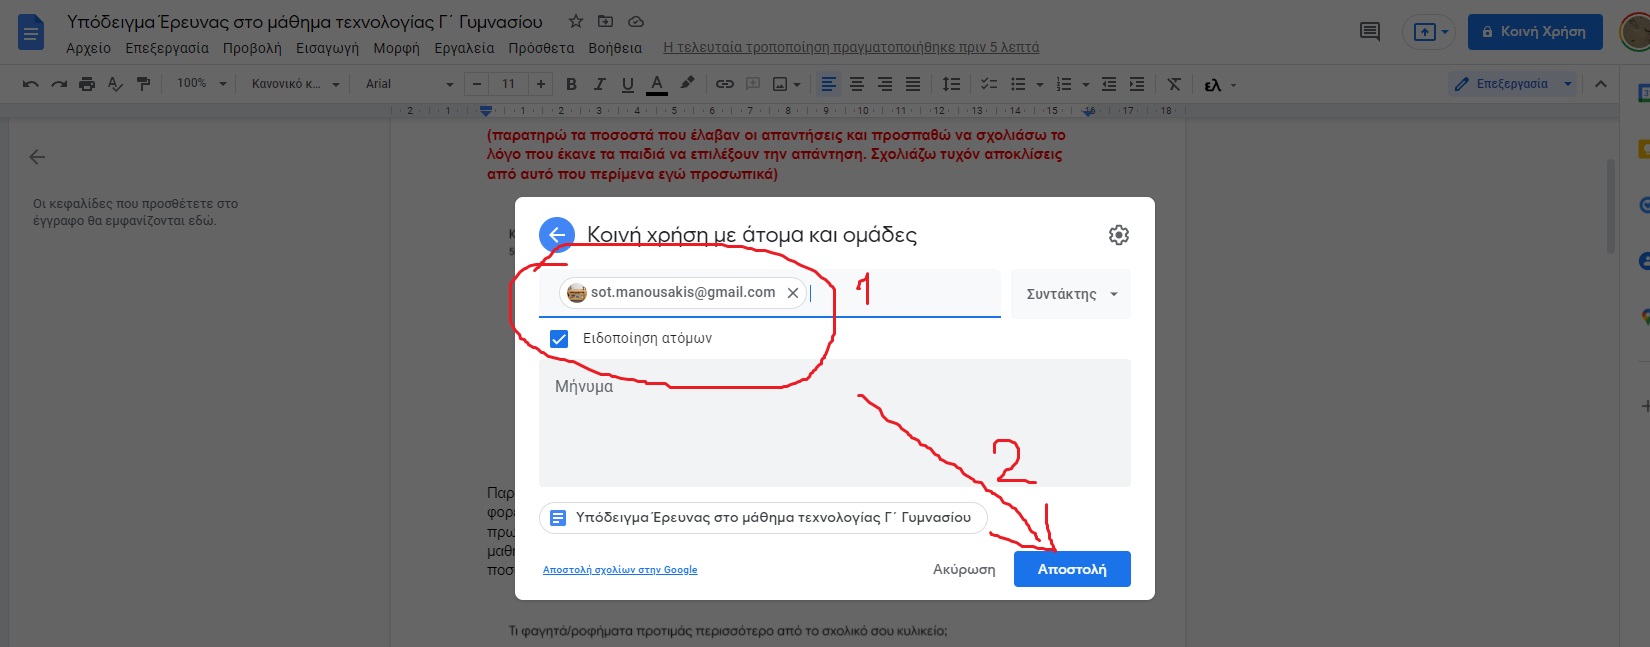1650x647 pixels.
Task: Open the ελ input tools dropdown
Action: point(1220,85)
